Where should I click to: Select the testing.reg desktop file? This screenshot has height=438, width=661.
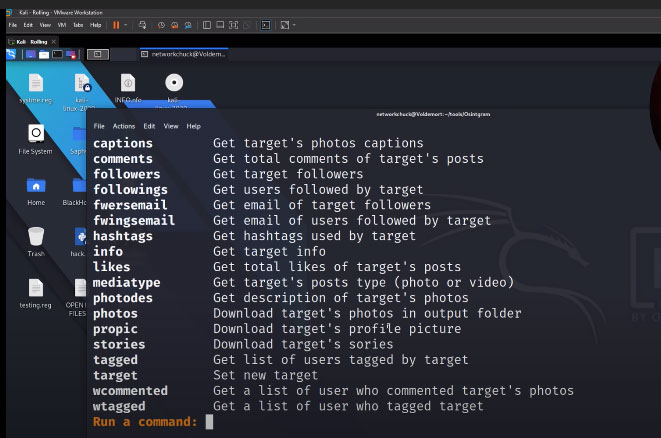[x=36, y=293]
